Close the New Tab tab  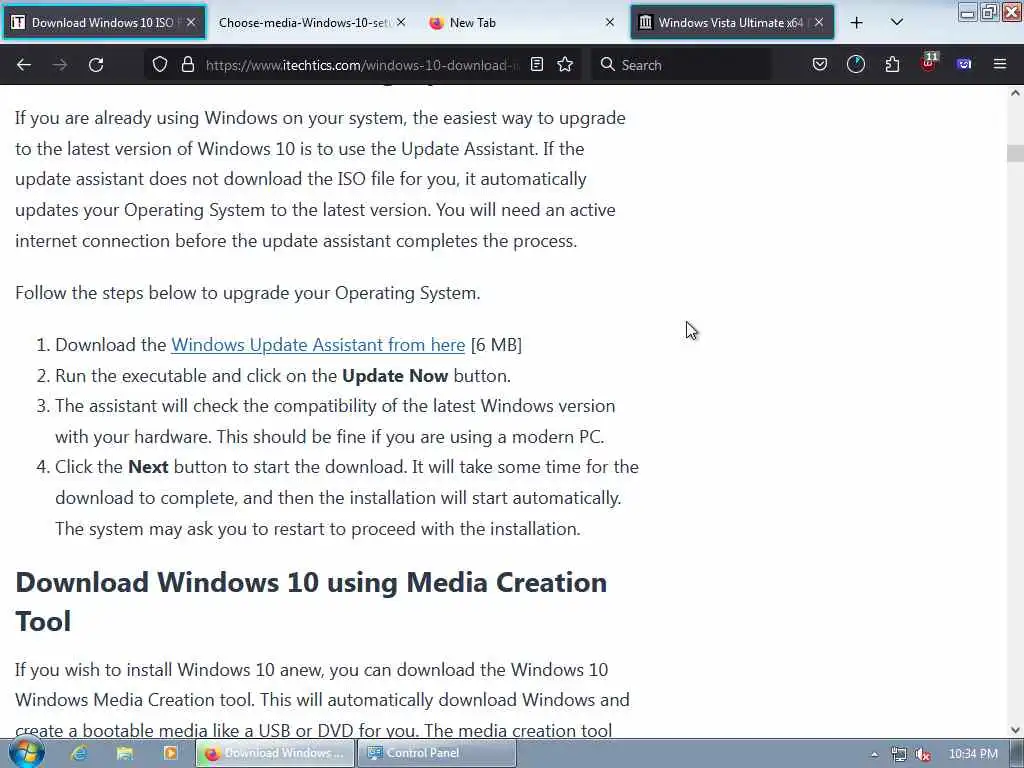pyautogui.click(x=609, y=22)
